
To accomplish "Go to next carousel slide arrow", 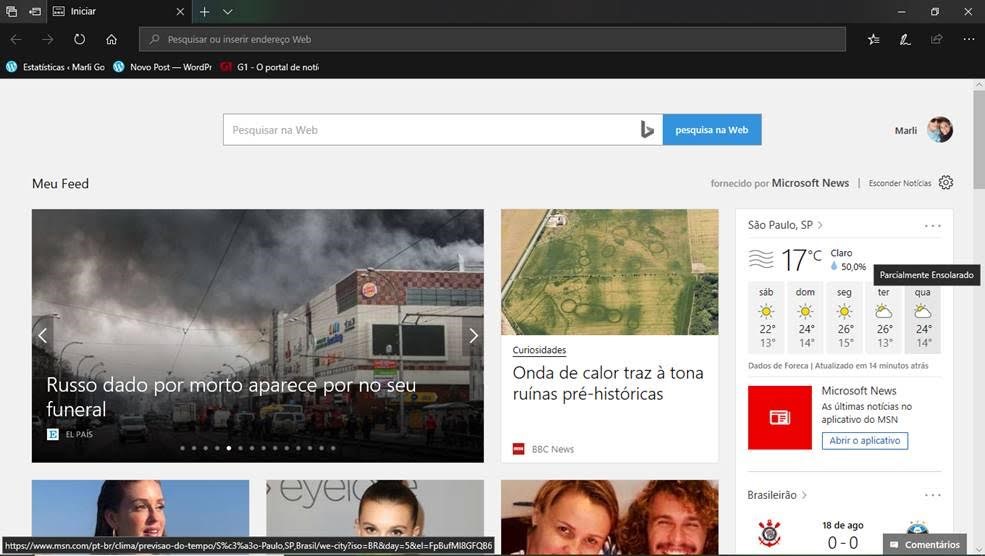I will [473, 336].
